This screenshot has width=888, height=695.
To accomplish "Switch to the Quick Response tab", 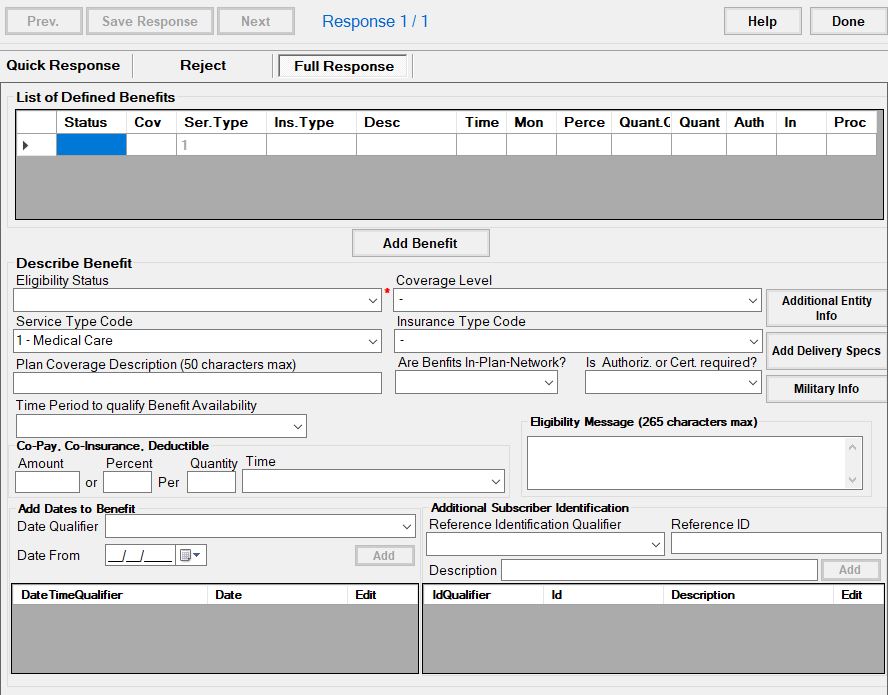I will [x=63, y=66].
